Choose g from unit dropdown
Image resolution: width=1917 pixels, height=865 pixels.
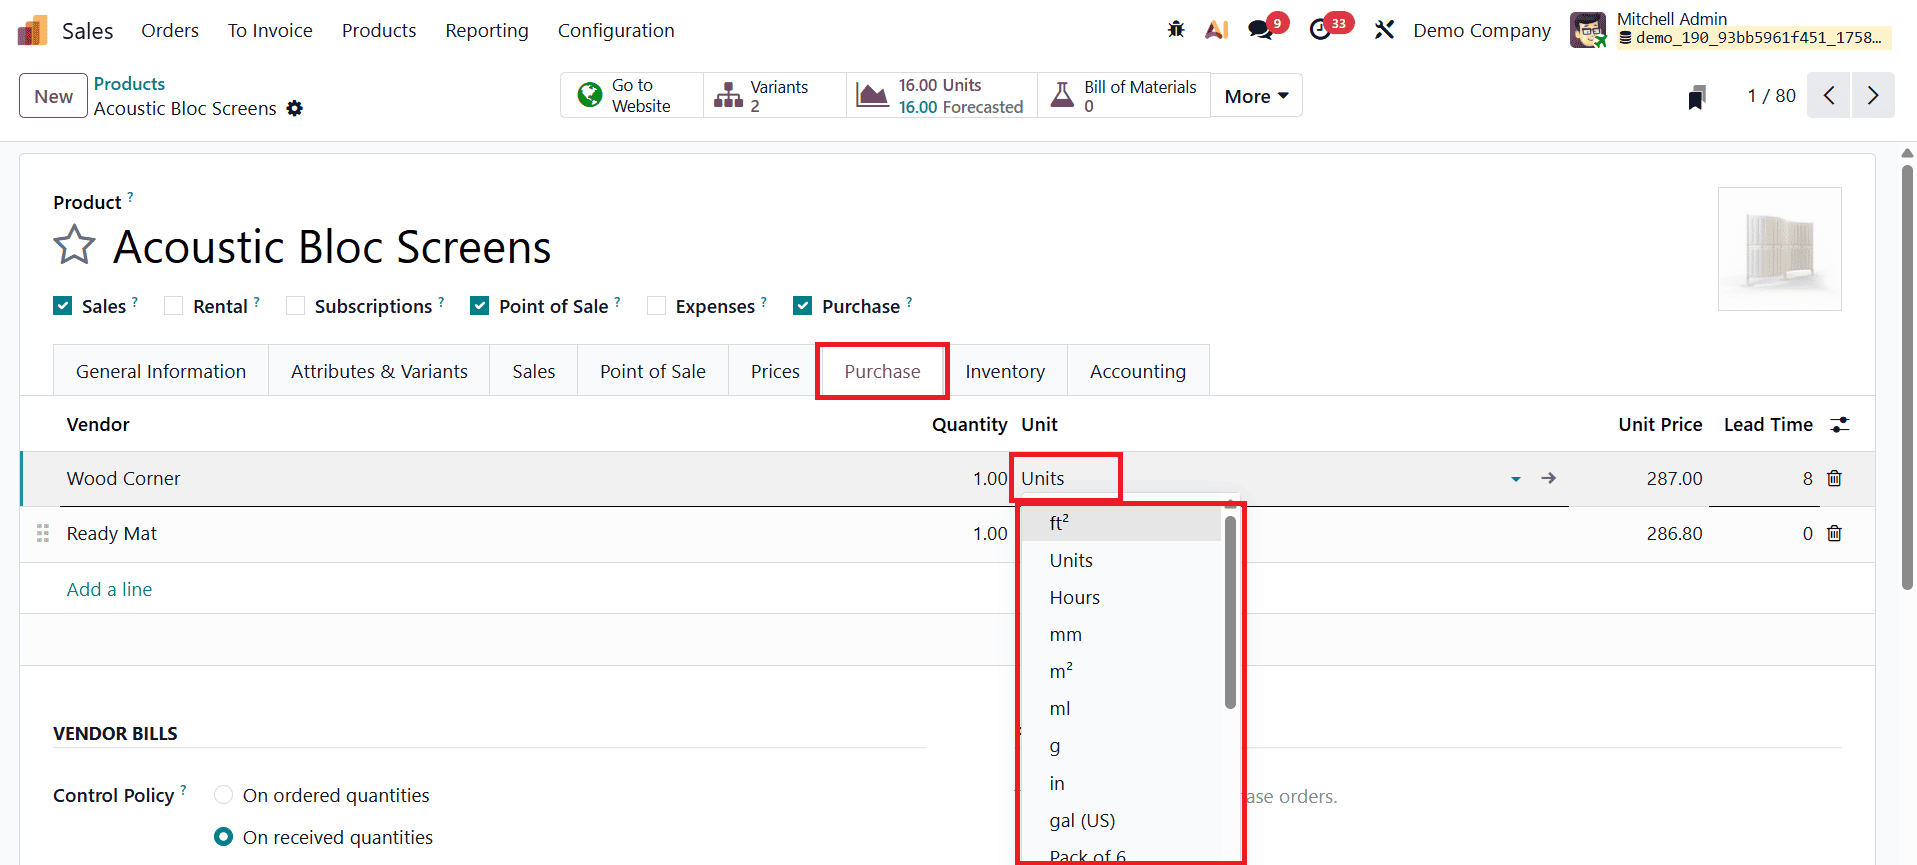[1120, 747]
